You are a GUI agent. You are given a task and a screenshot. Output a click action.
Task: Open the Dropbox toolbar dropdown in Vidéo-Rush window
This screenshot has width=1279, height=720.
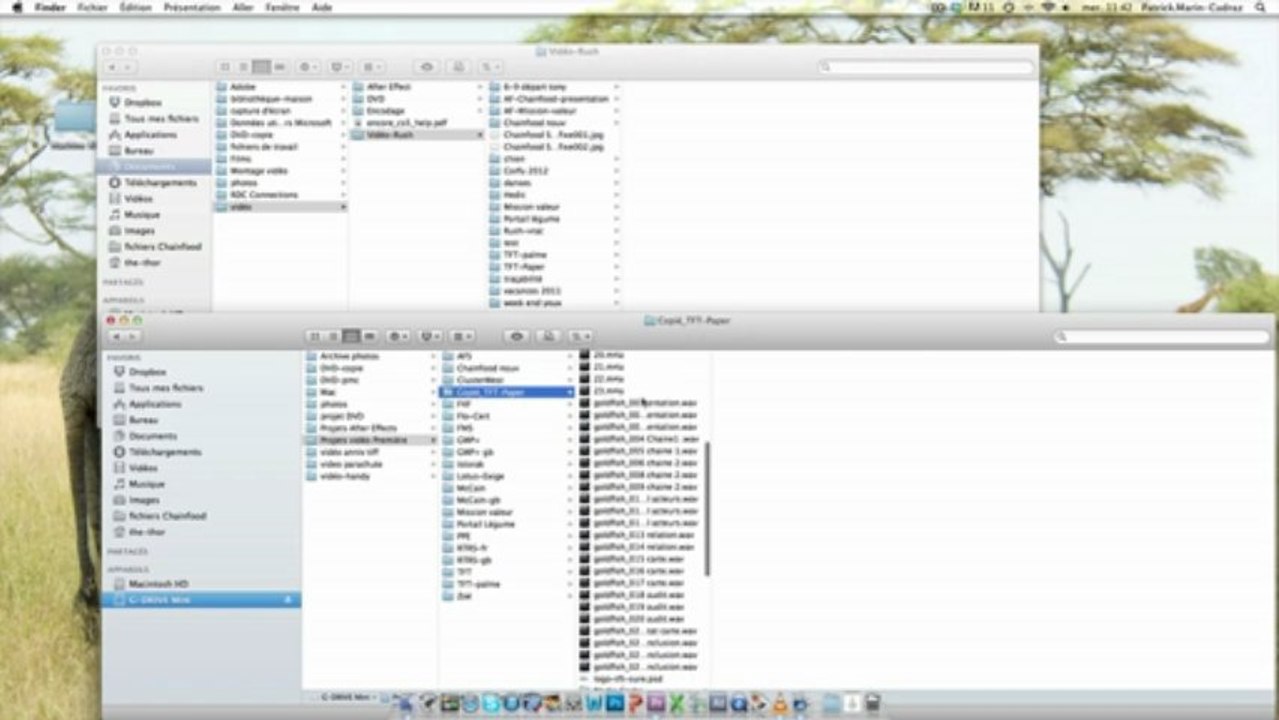pyautogui.click(x=339, y=67)
